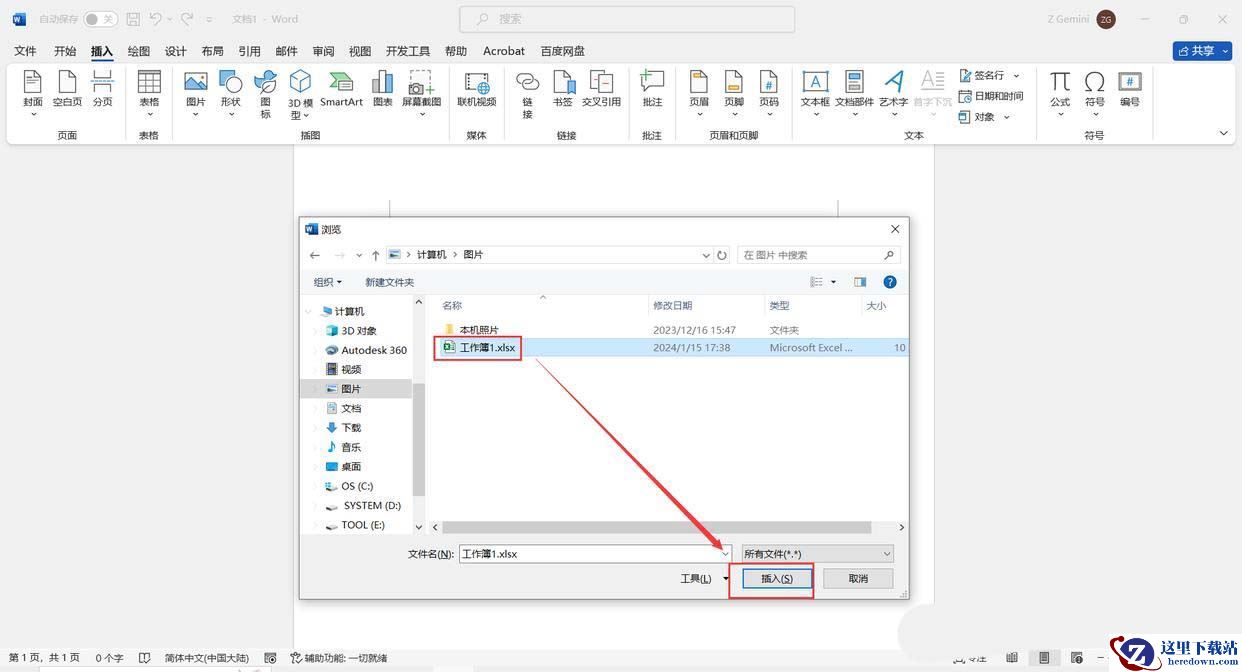Switch to the 开始 home tab

click(x=65, y=51)
